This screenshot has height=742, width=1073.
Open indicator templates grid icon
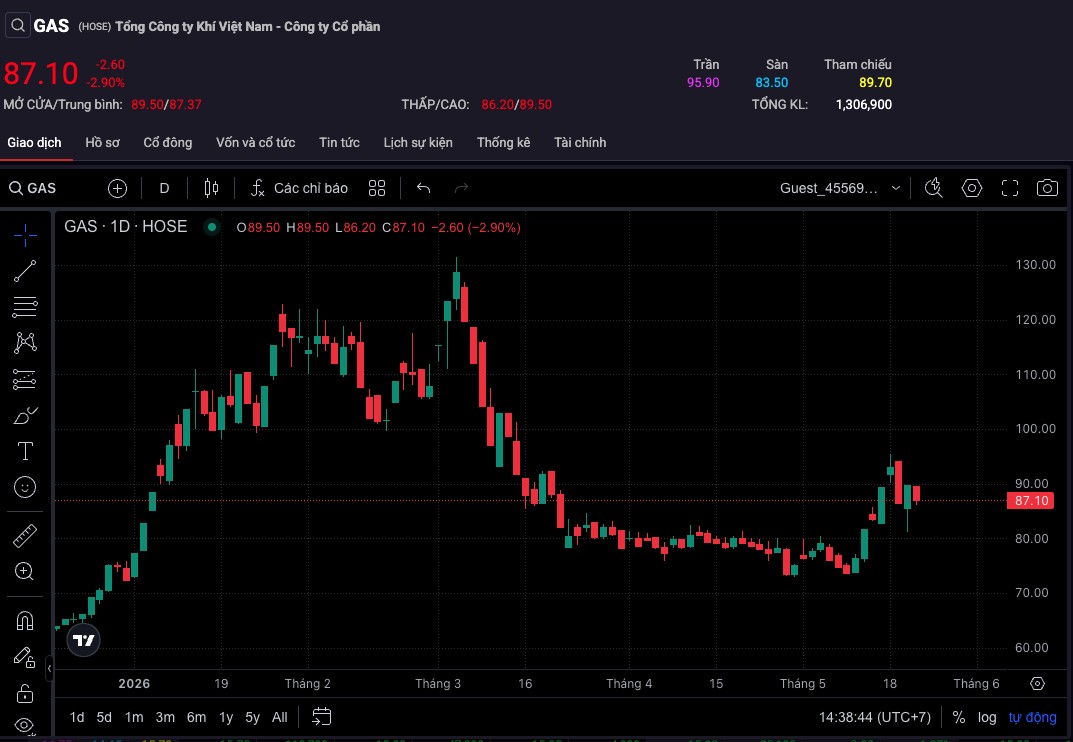point(377,188)
